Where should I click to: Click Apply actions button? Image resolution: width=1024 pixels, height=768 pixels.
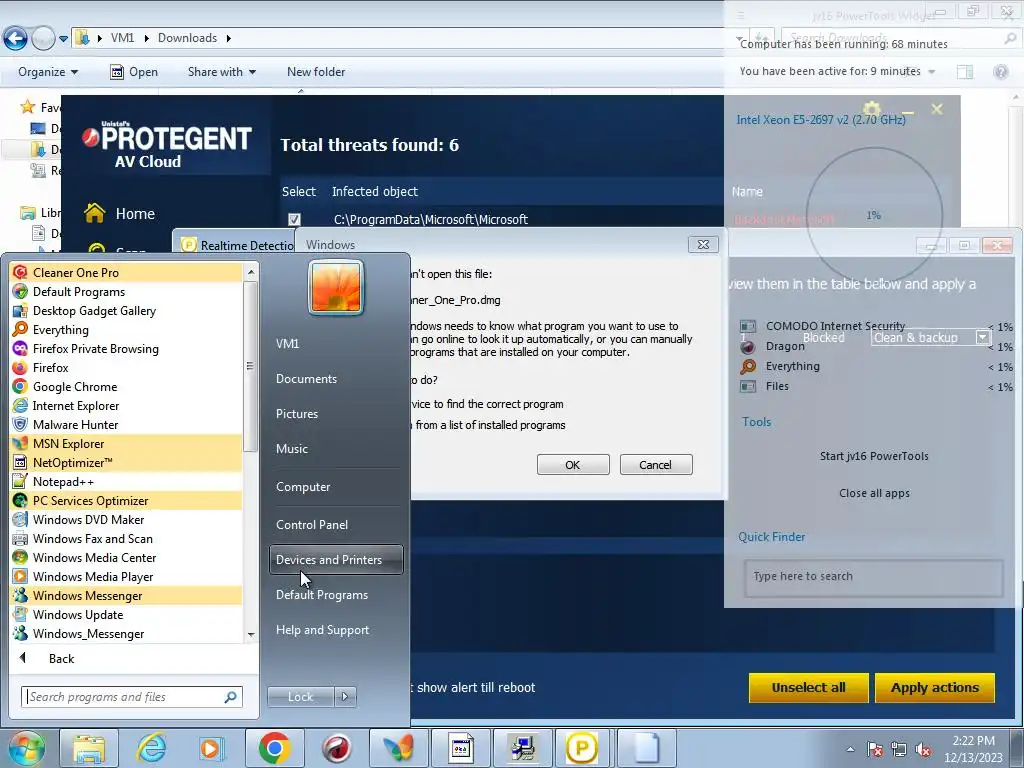935,688
